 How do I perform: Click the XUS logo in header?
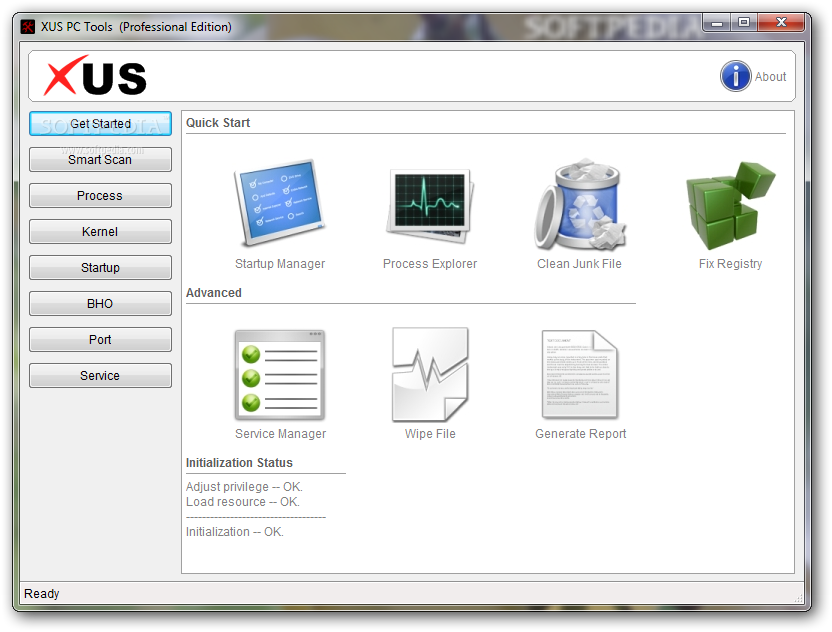[95, 76]
